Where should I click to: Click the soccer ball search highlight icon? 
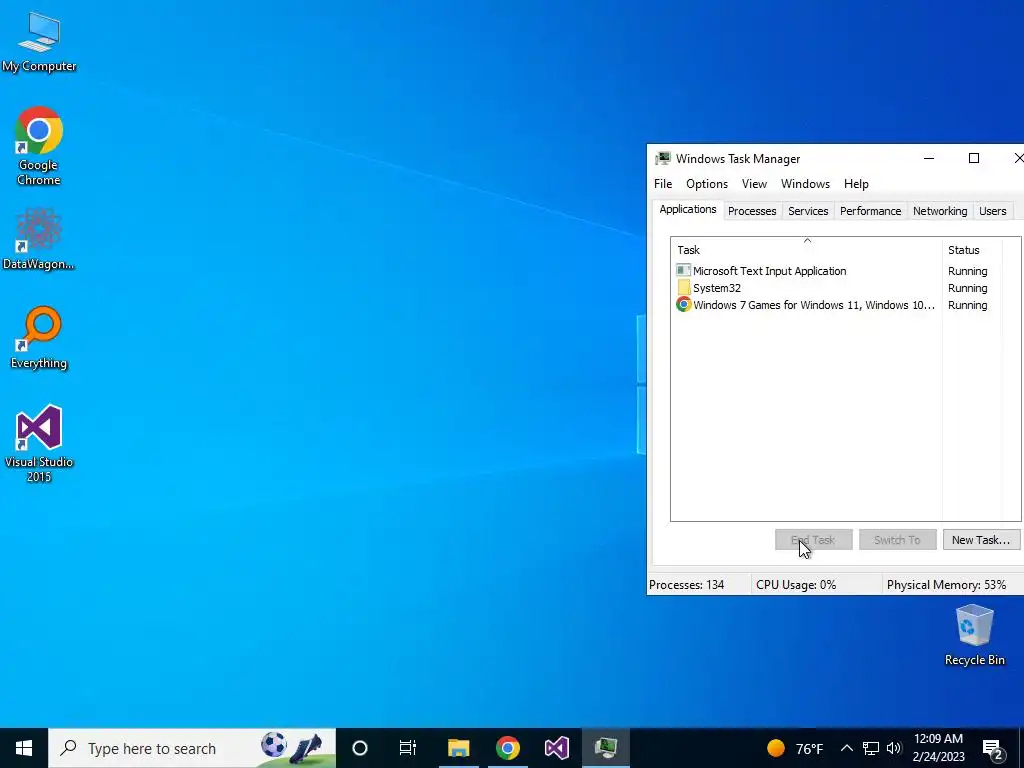(273, 744)
